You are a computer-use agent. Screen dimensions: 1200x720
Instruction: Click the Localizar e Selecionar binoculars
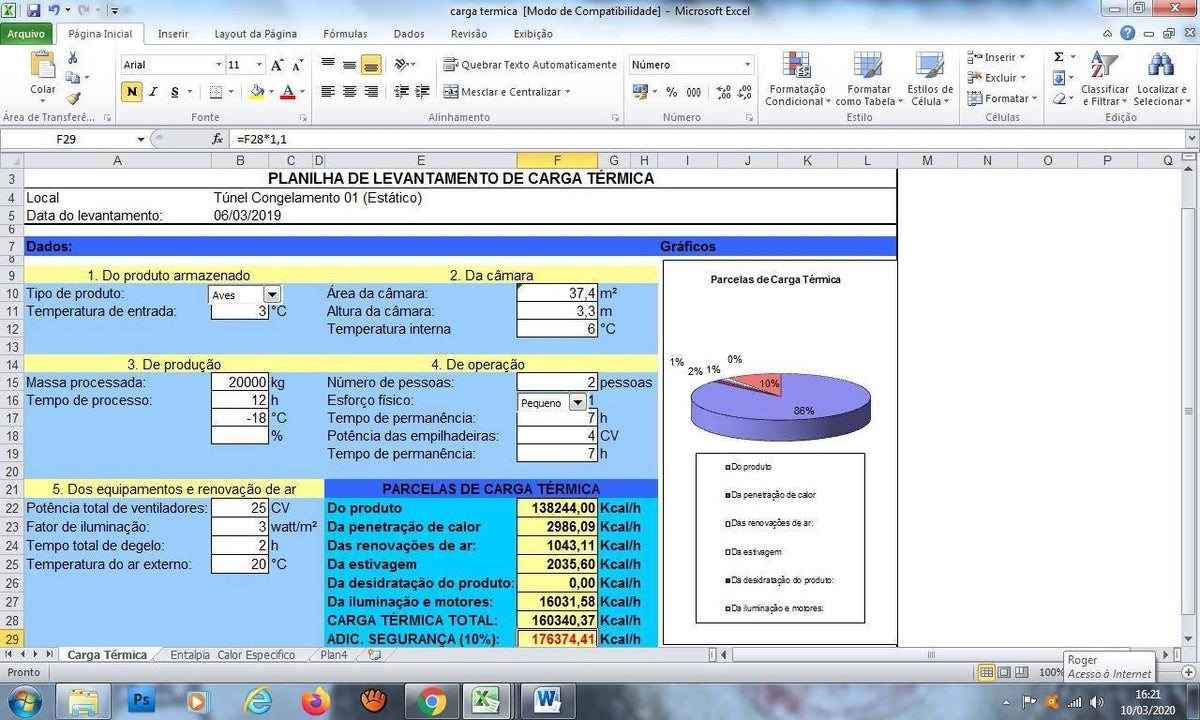coord(1160,80)
